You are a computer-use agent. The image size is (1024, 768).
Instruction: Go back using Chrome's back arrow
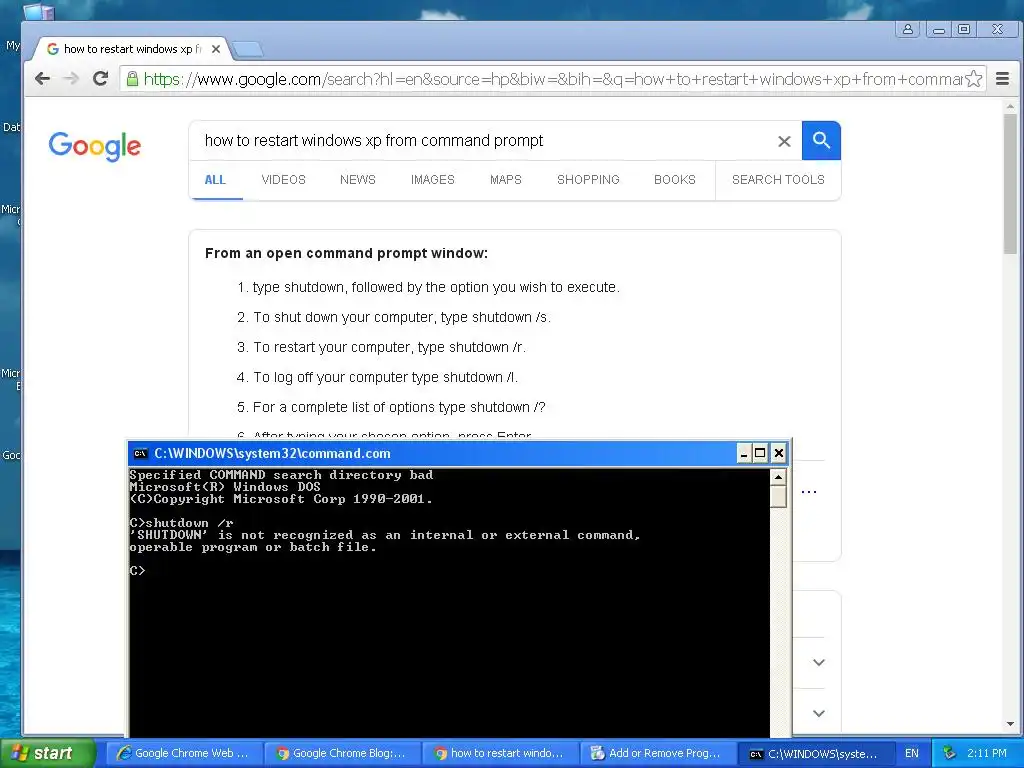point(42,79)
